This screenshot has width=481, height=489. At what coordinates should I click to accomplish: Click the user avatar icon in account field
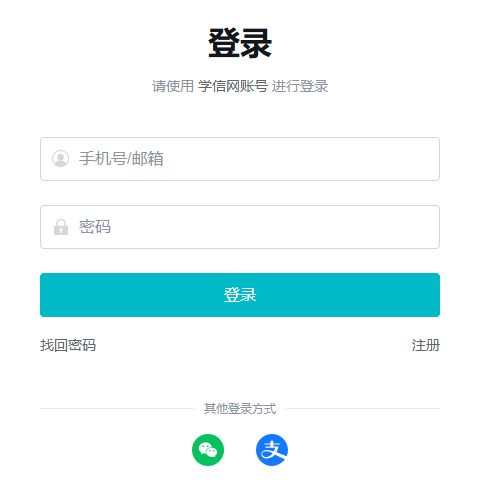coord(60,158)
